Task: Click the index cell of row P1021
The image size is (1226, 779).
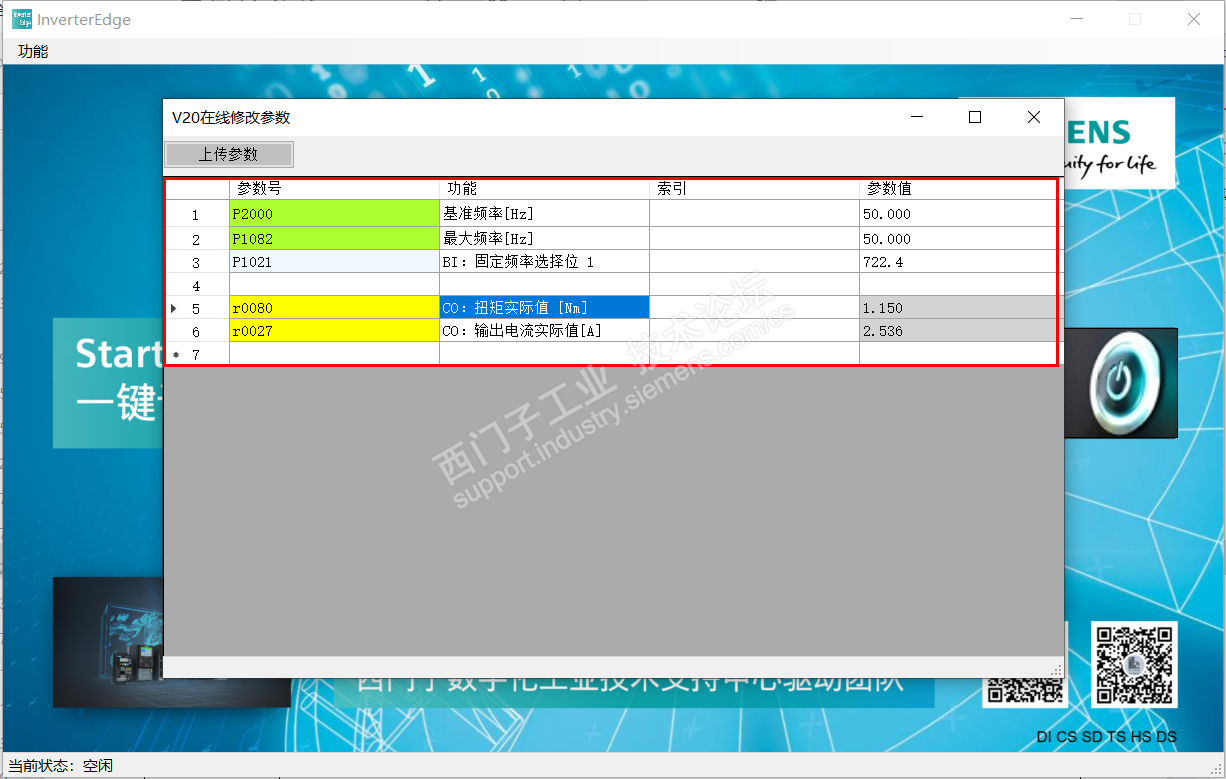Action: click(754, 262)
